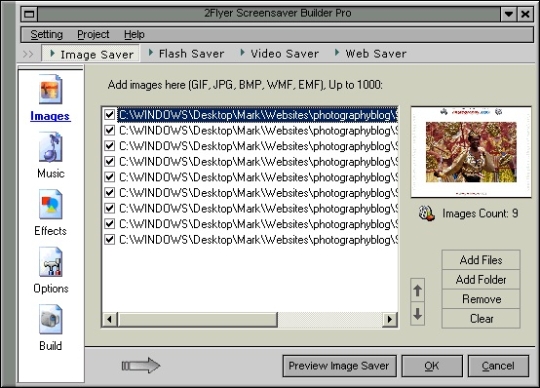Image resolution: width=540 pixels, height=388 pixels.
Task: Click the Clear button
Action: tap(481, 319)
